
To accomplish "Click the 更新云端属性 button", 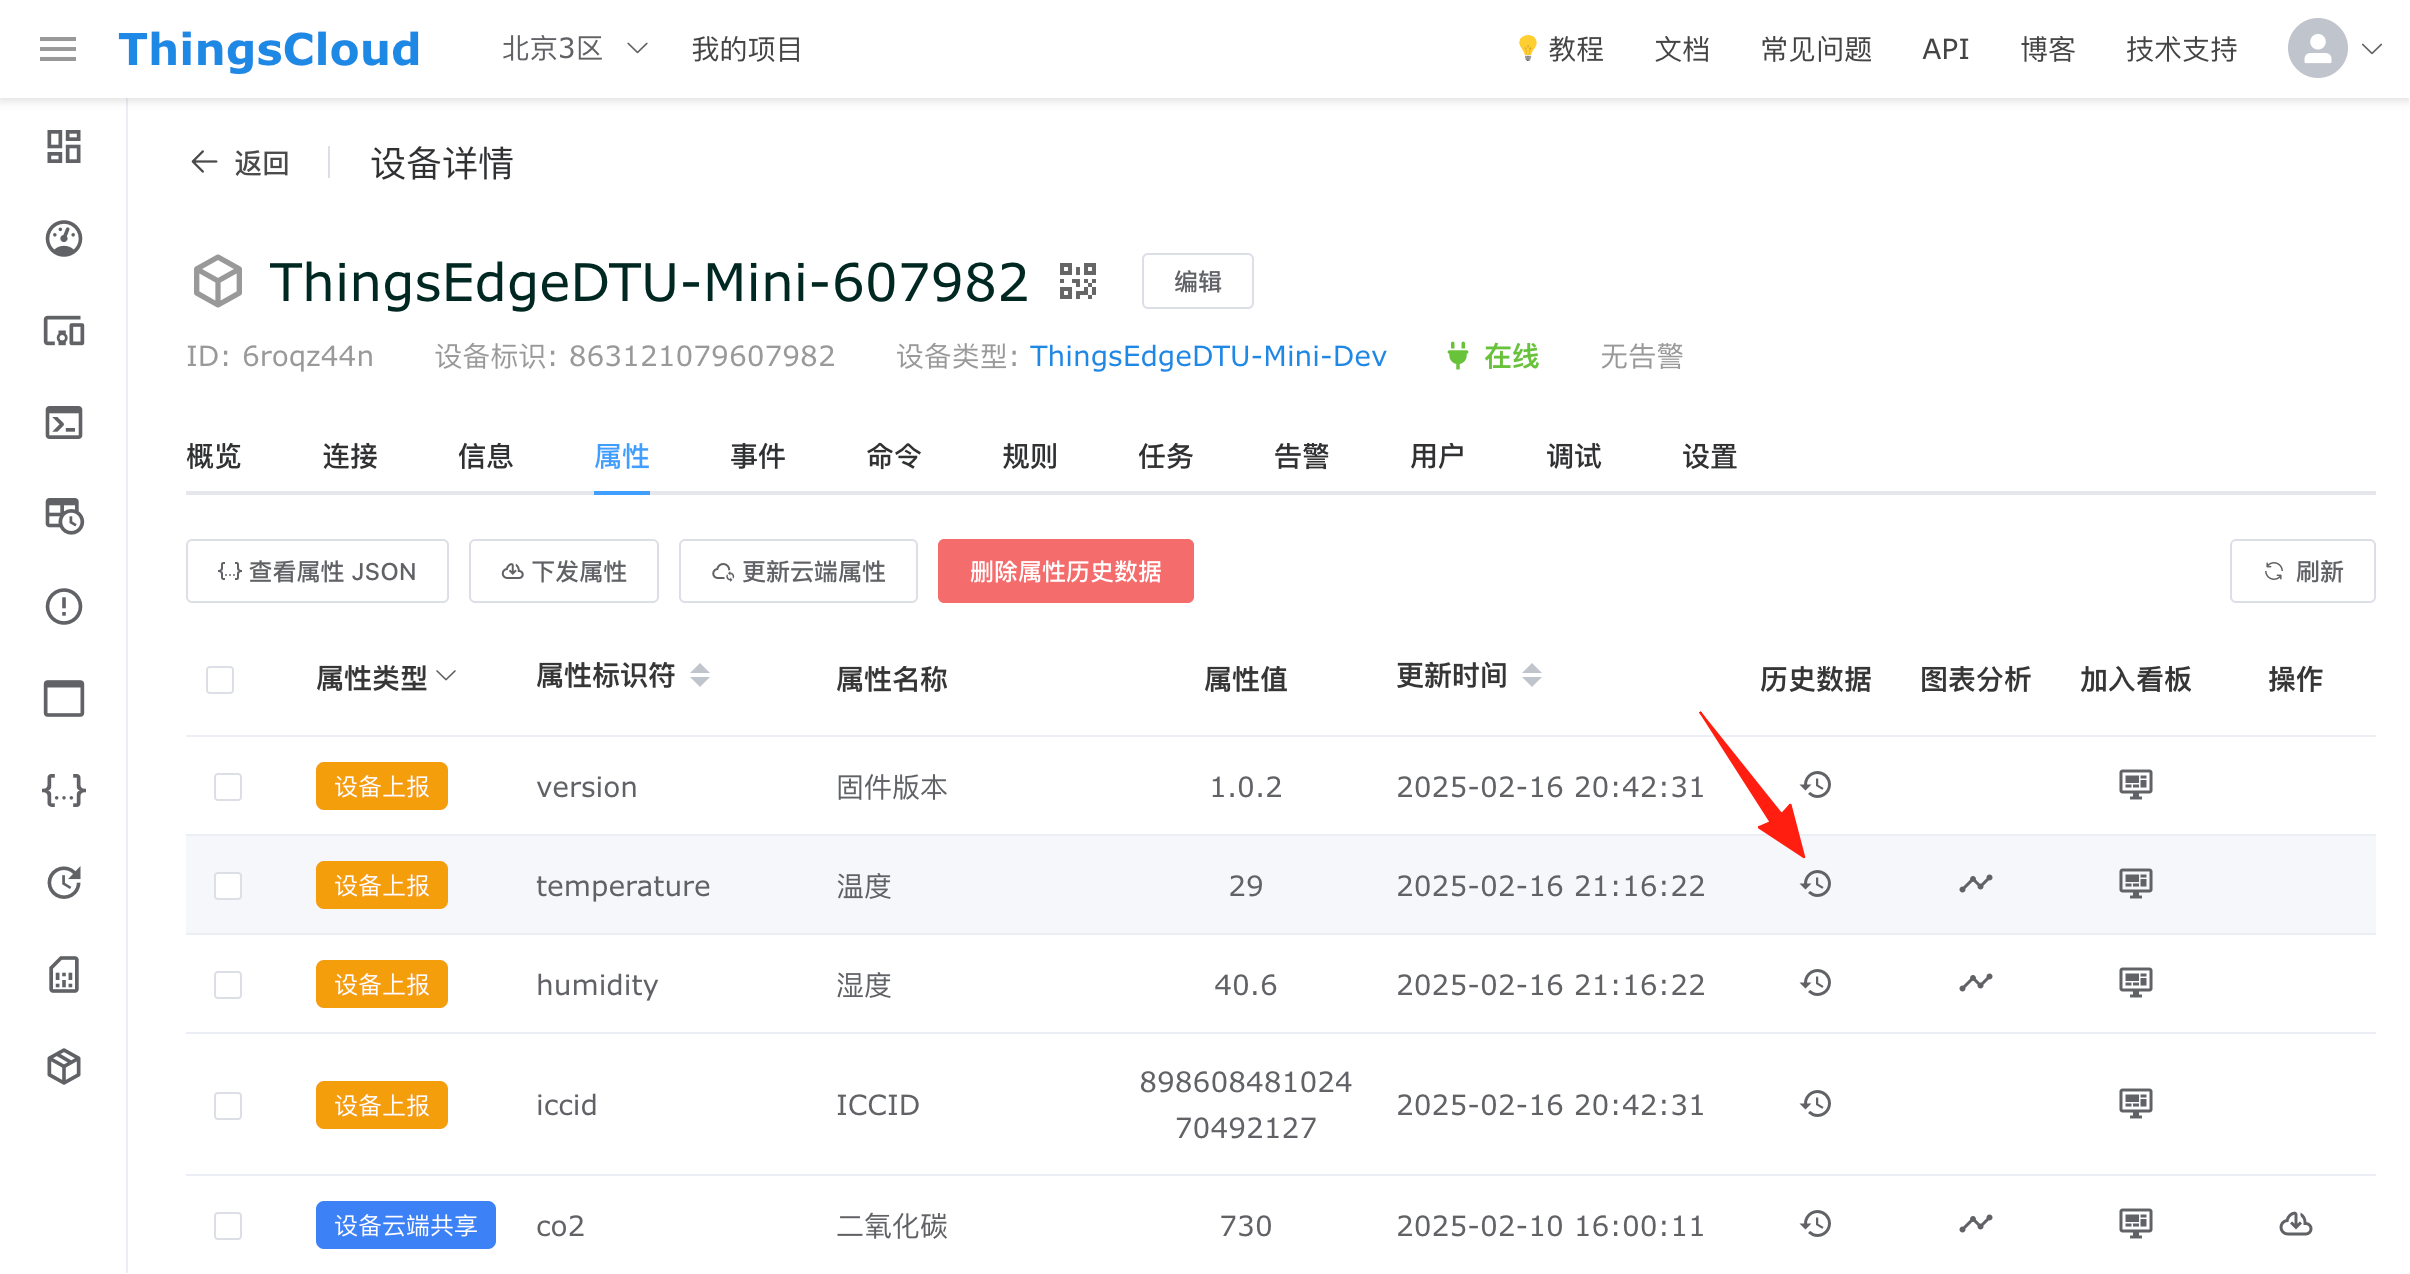I will 798,571.
